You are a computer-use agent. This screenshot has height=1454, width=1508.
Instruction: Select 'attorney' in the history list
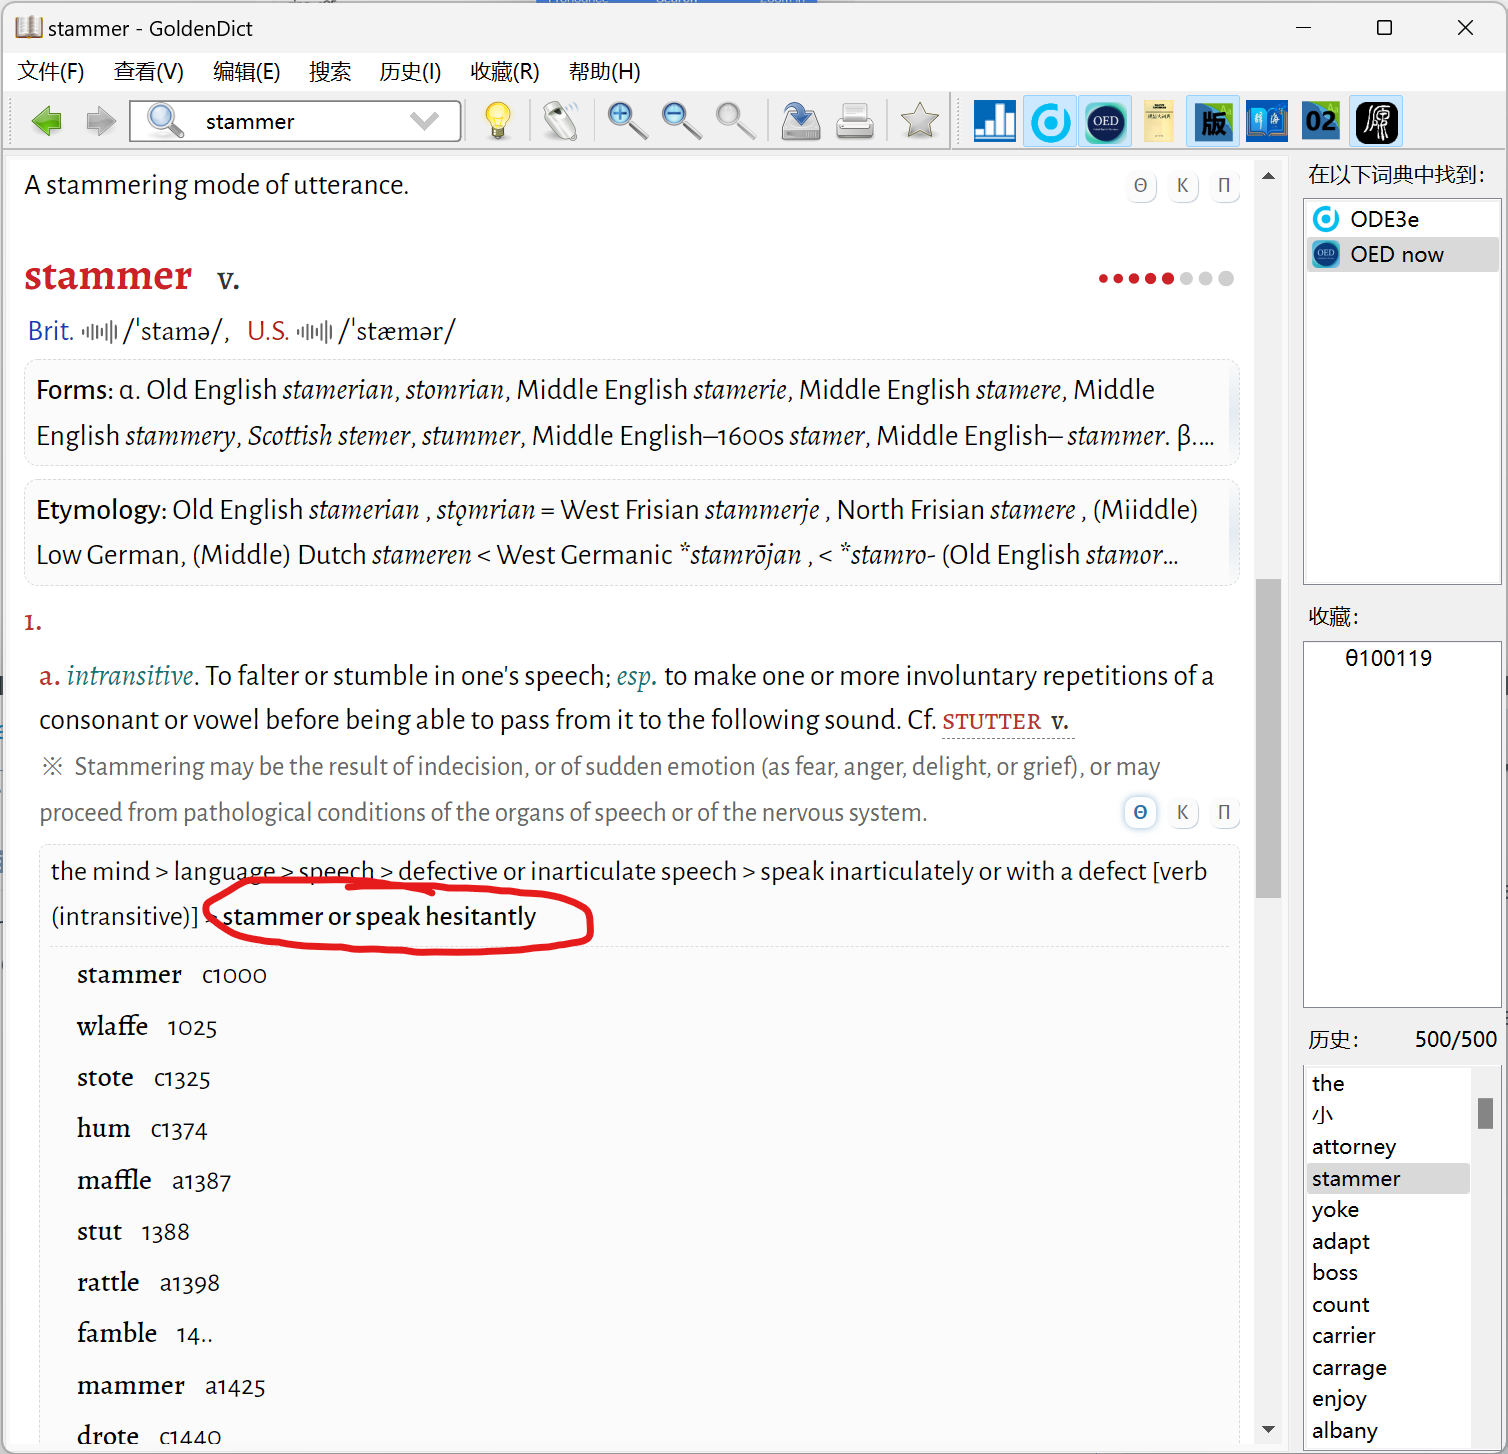pos(1353,1147)
